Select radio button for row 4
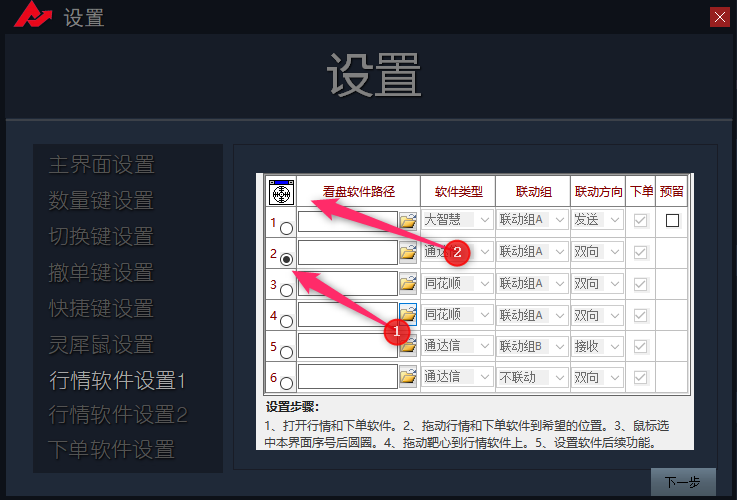Screen dimensions: 737x500 pos(286,321)
